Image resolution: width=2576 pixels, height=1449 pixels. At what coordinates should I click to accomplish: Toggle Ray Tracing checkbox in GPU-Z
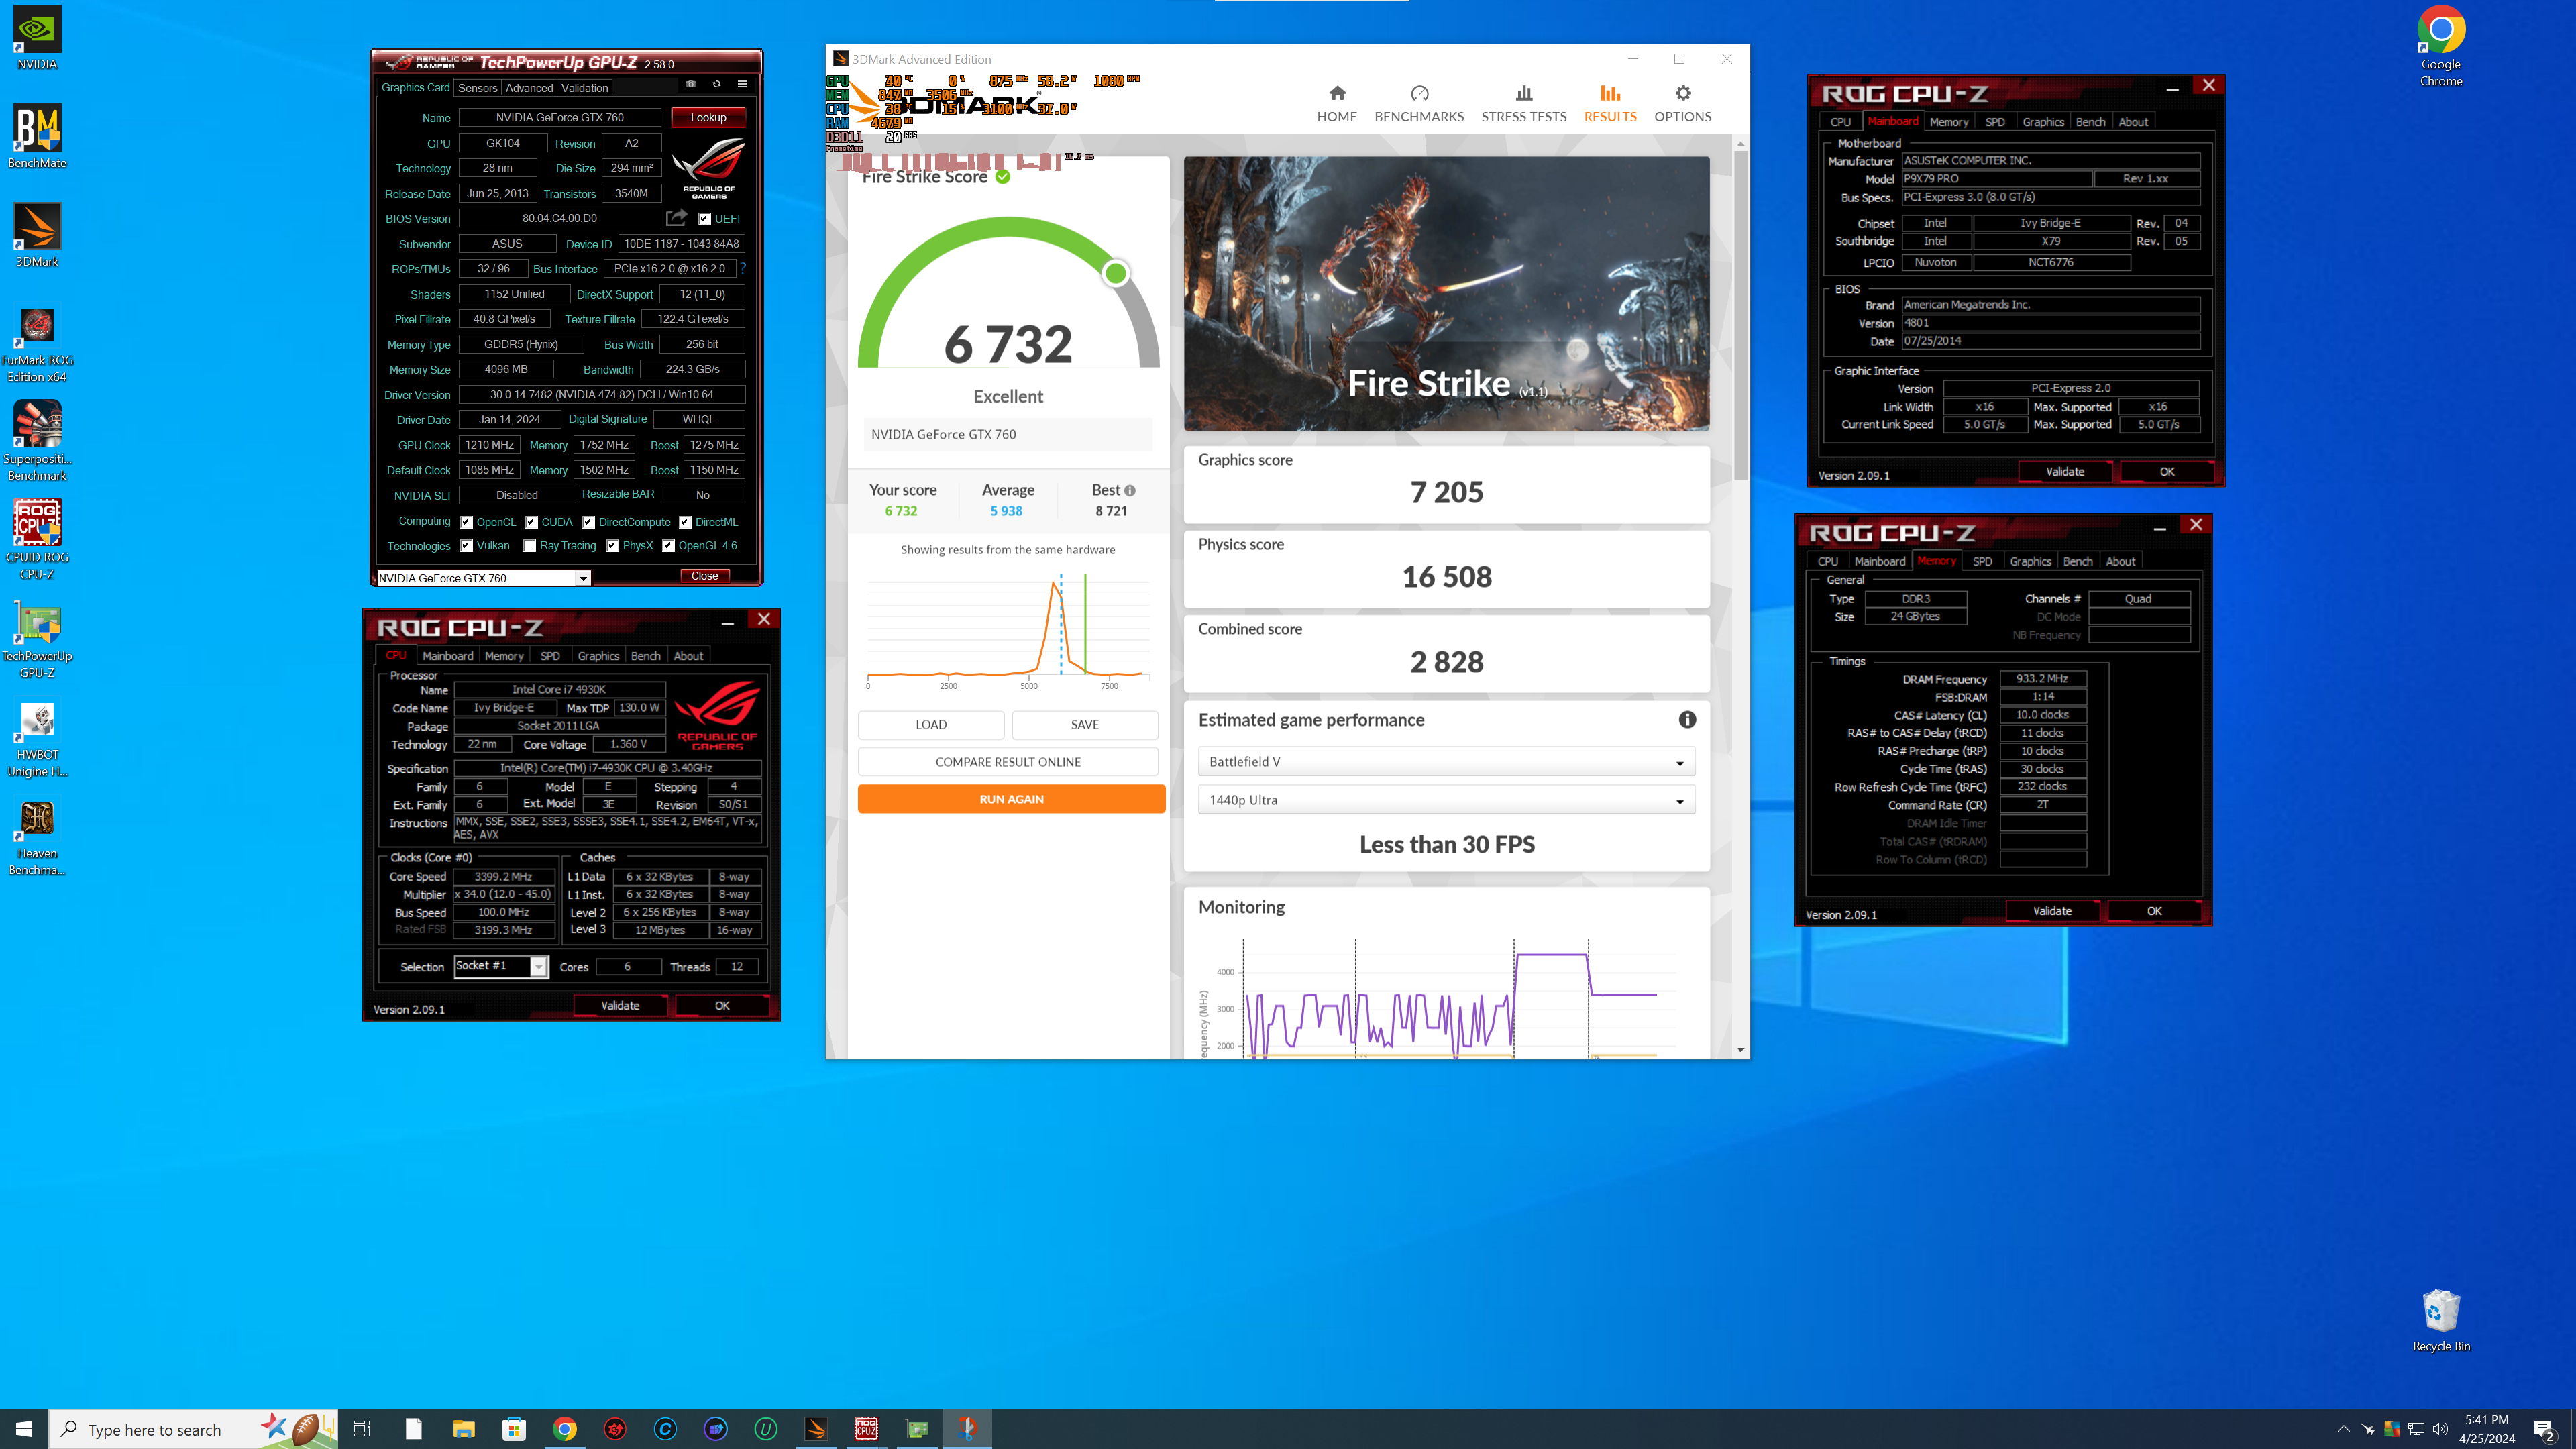(x=530, y=546)
